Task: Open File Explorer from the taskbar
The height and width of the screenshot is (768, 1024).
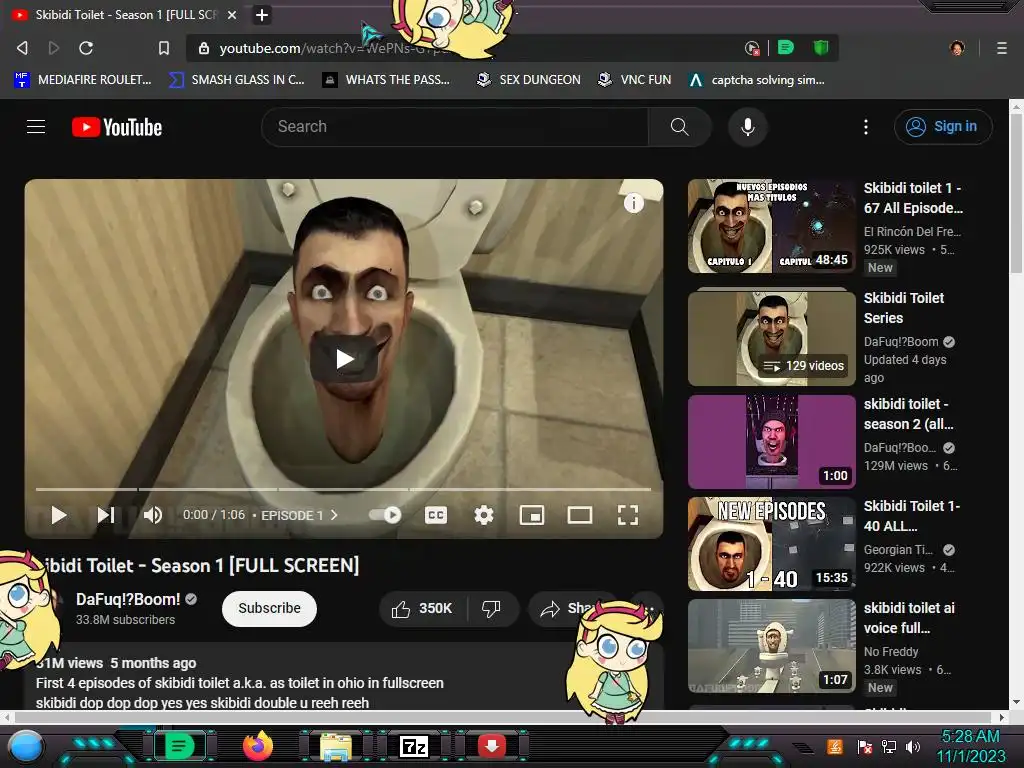Action: (x=336, y=746)
